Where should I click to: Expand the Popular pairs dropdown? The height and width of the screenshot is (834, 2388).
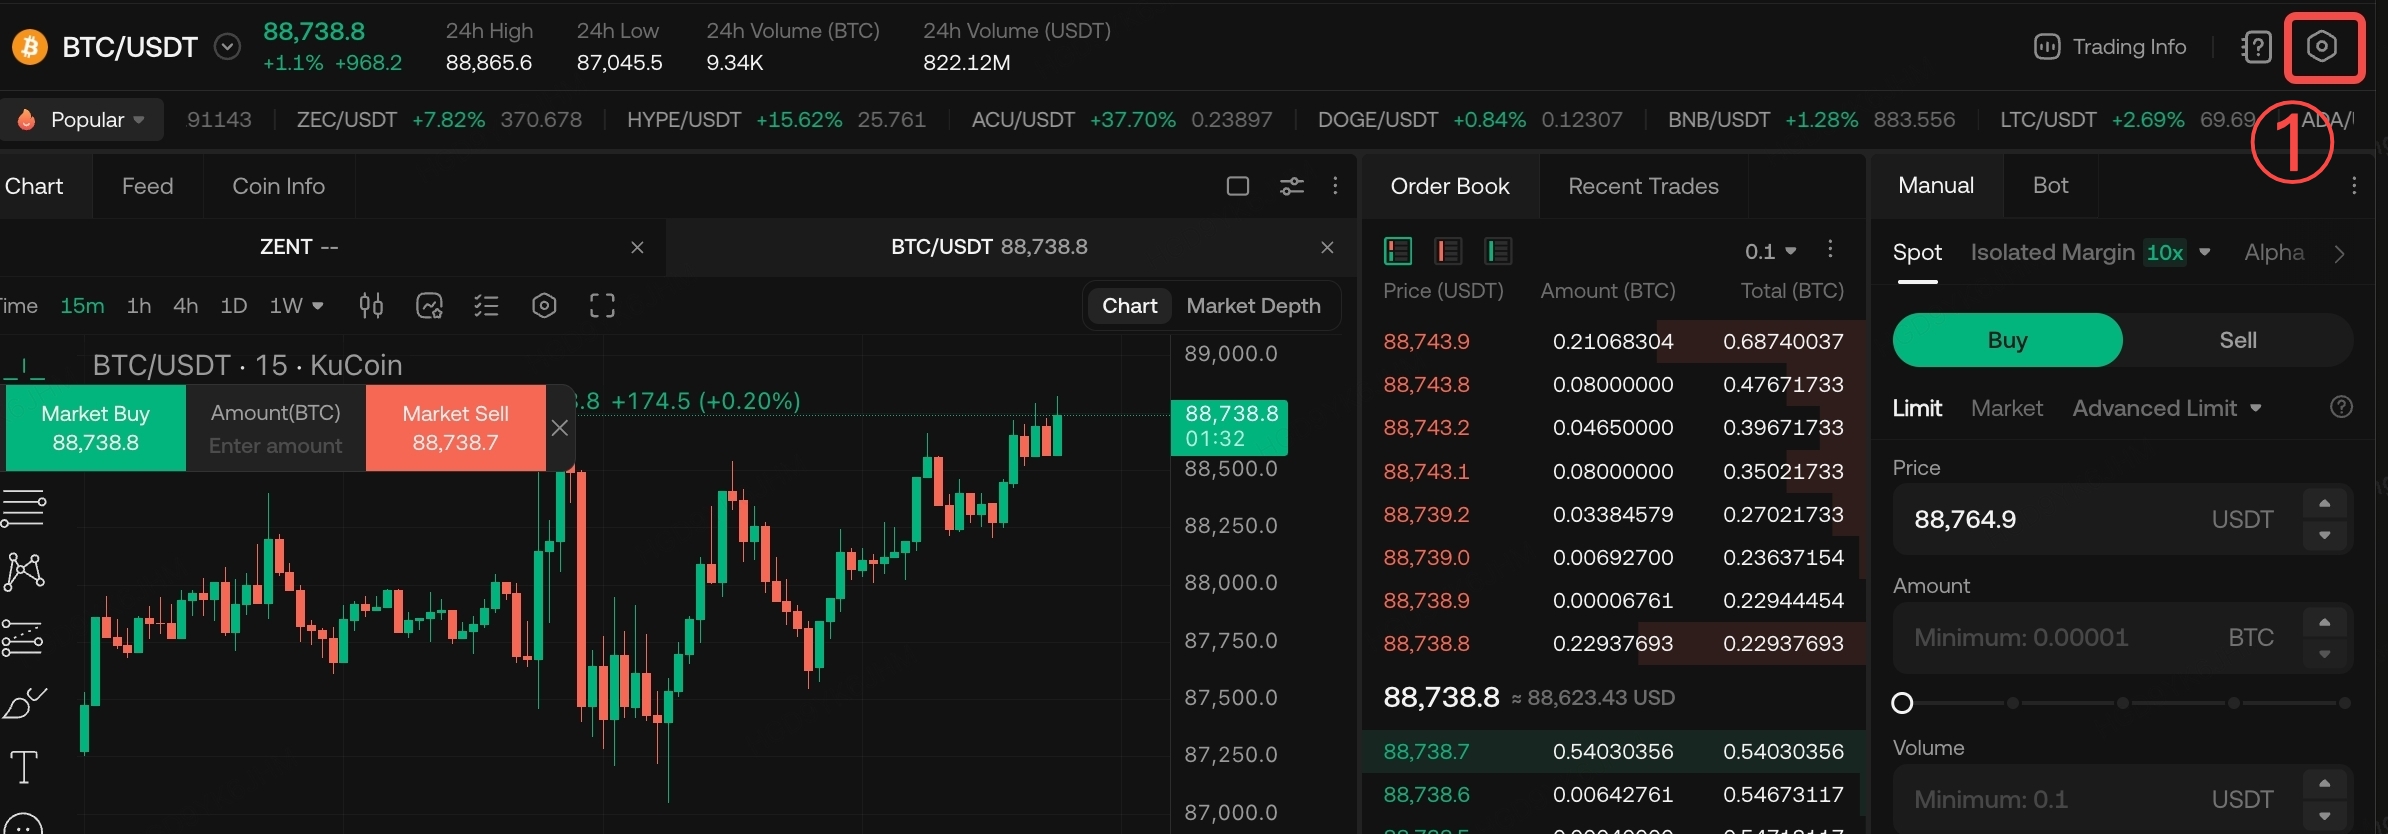pyautogui.click(x=86, y=120)
